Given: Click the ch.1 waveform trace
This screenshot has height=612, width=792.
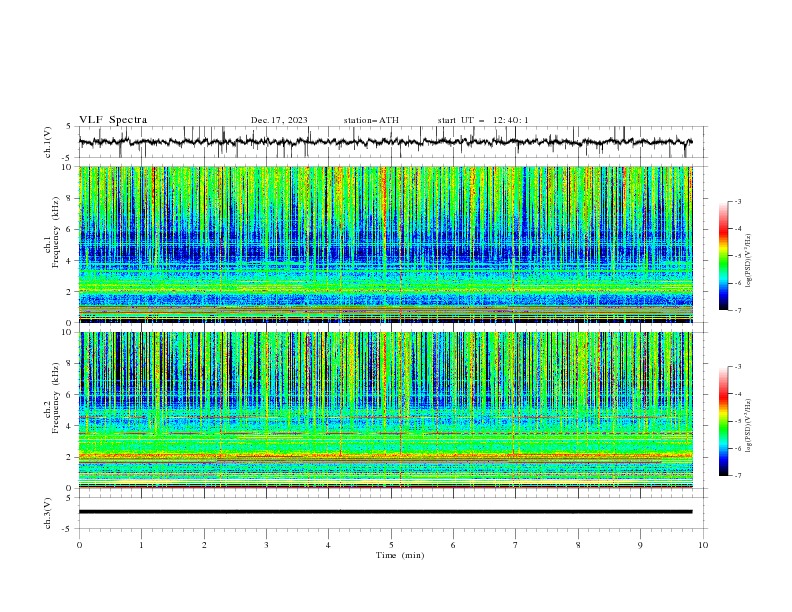Looking at the screenshot, I should pyautogui.click(x=385, y=142).
